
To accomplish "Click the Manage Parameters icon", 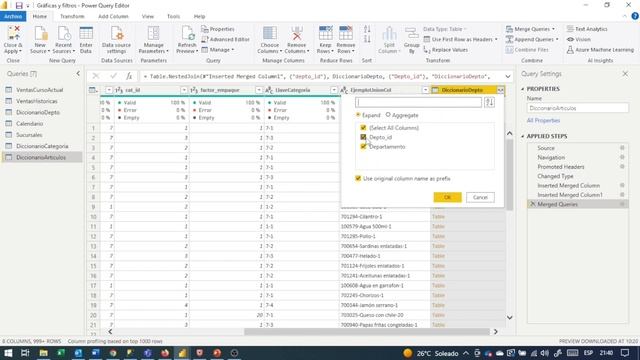I will pos(153,33).
